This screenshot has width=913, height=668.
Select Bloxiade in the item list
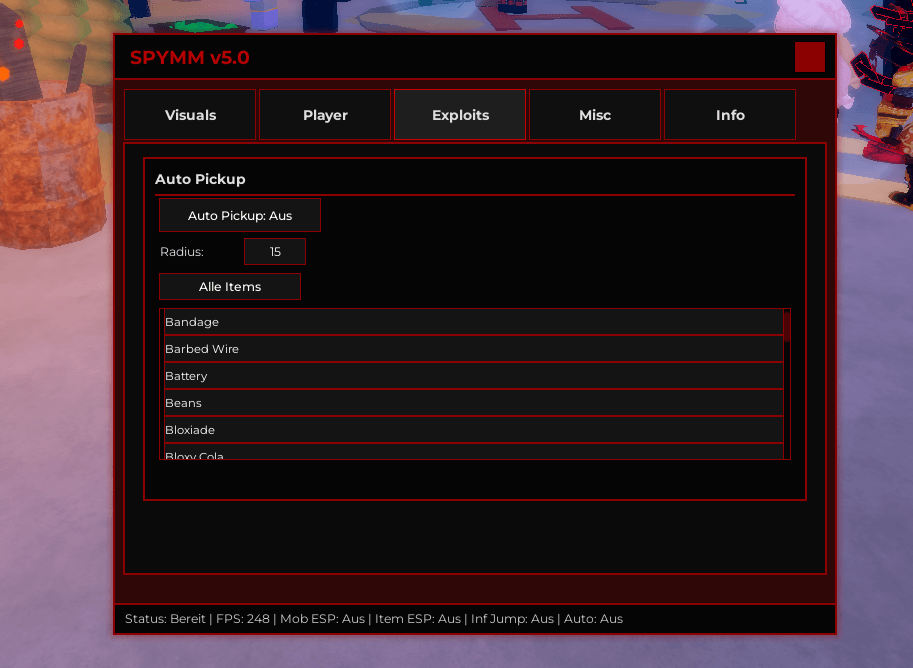[474, 430]
